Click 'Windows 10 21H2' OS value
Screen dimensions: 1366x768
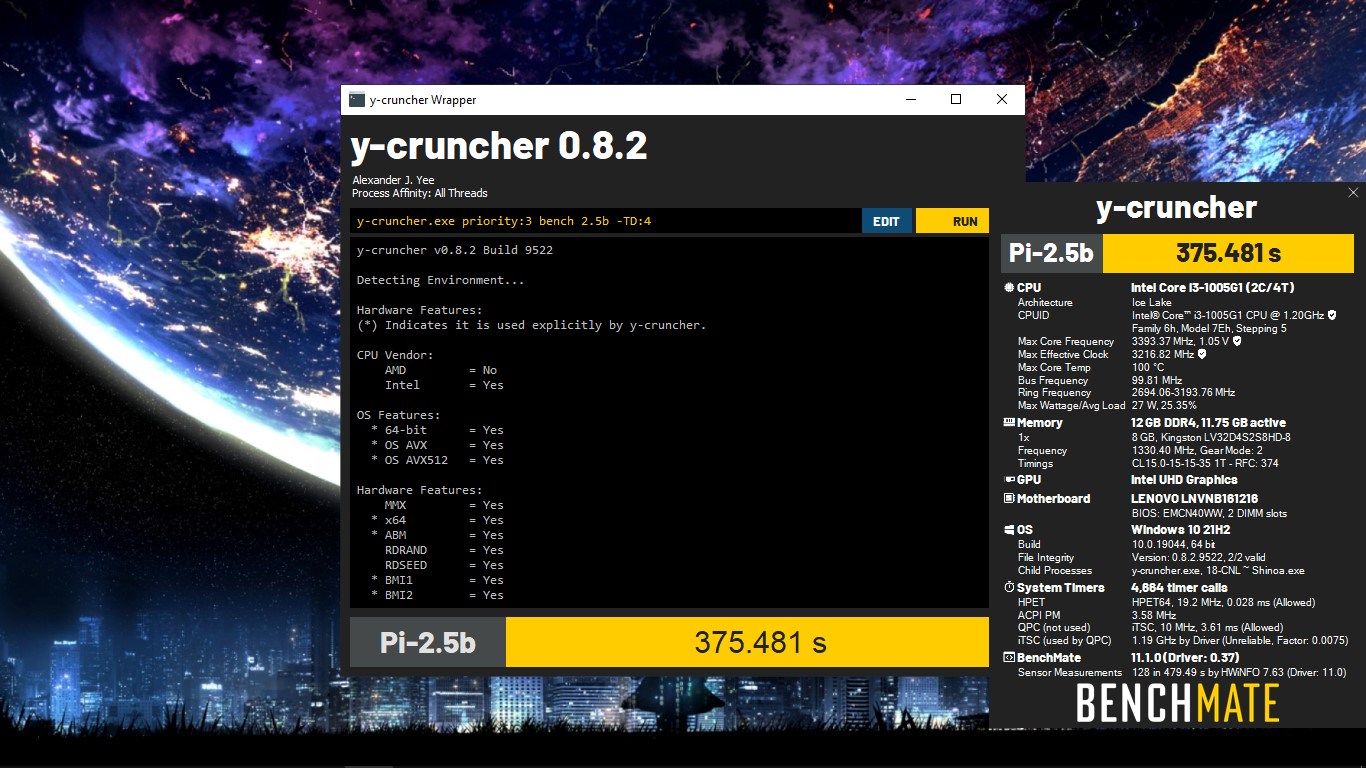(x=1180, y=530)
